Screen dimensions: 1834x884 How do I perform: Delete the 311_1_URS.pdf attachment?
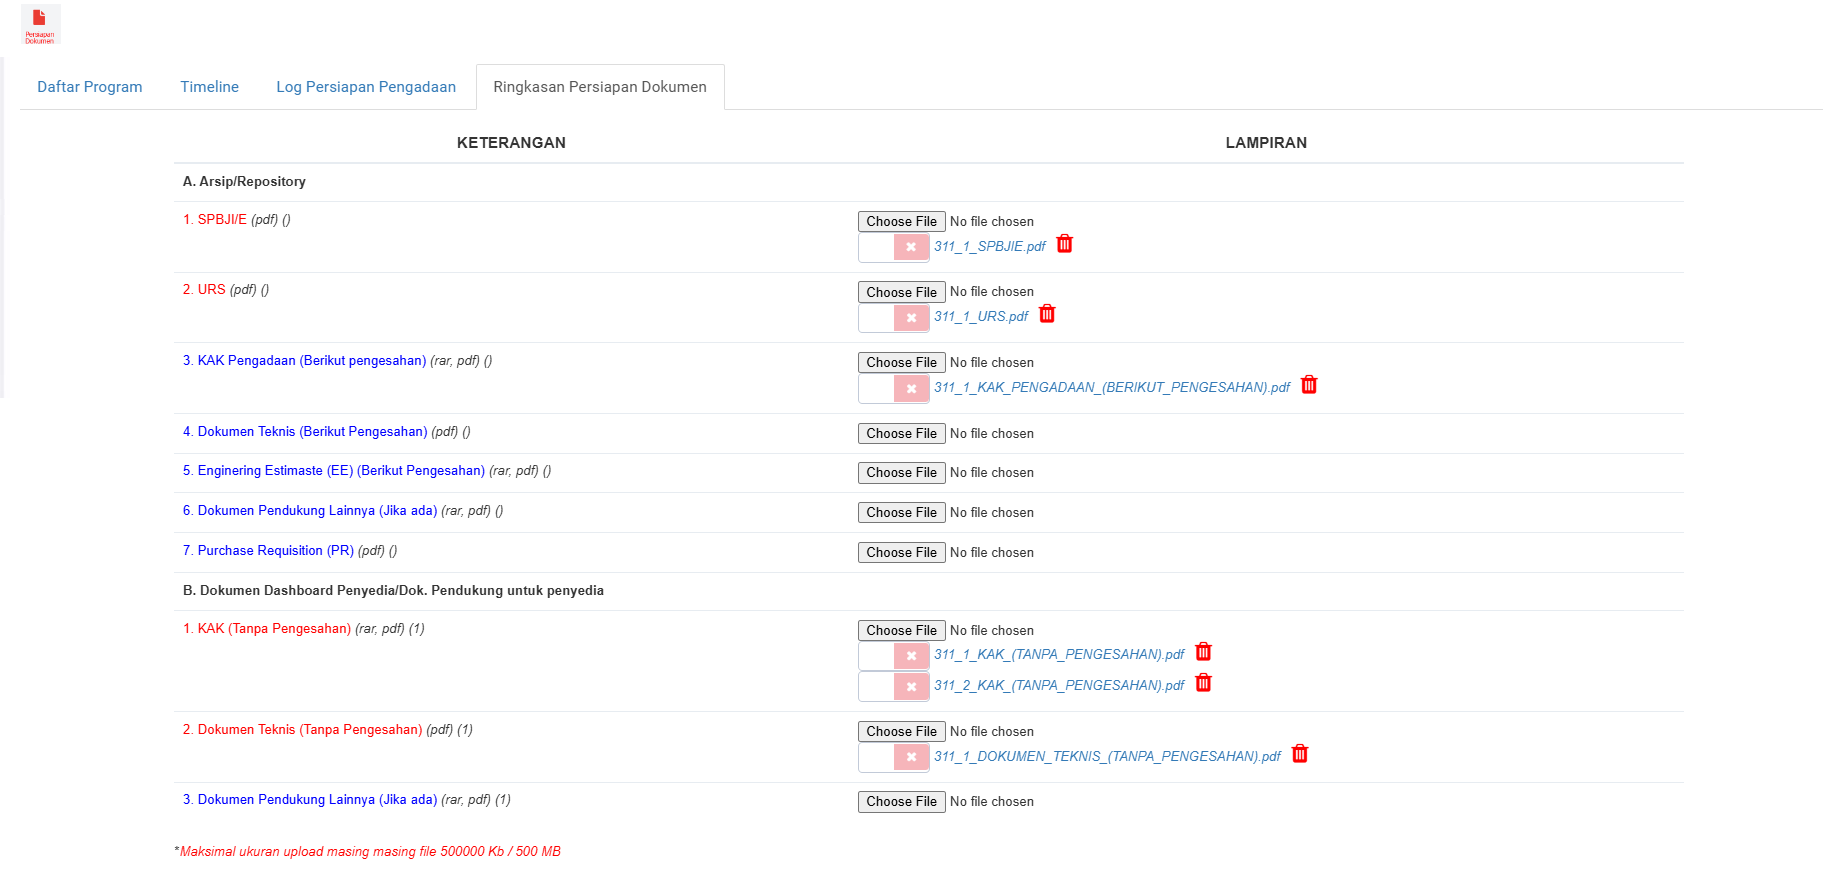pyautogui.click(x=1047, y=314)
